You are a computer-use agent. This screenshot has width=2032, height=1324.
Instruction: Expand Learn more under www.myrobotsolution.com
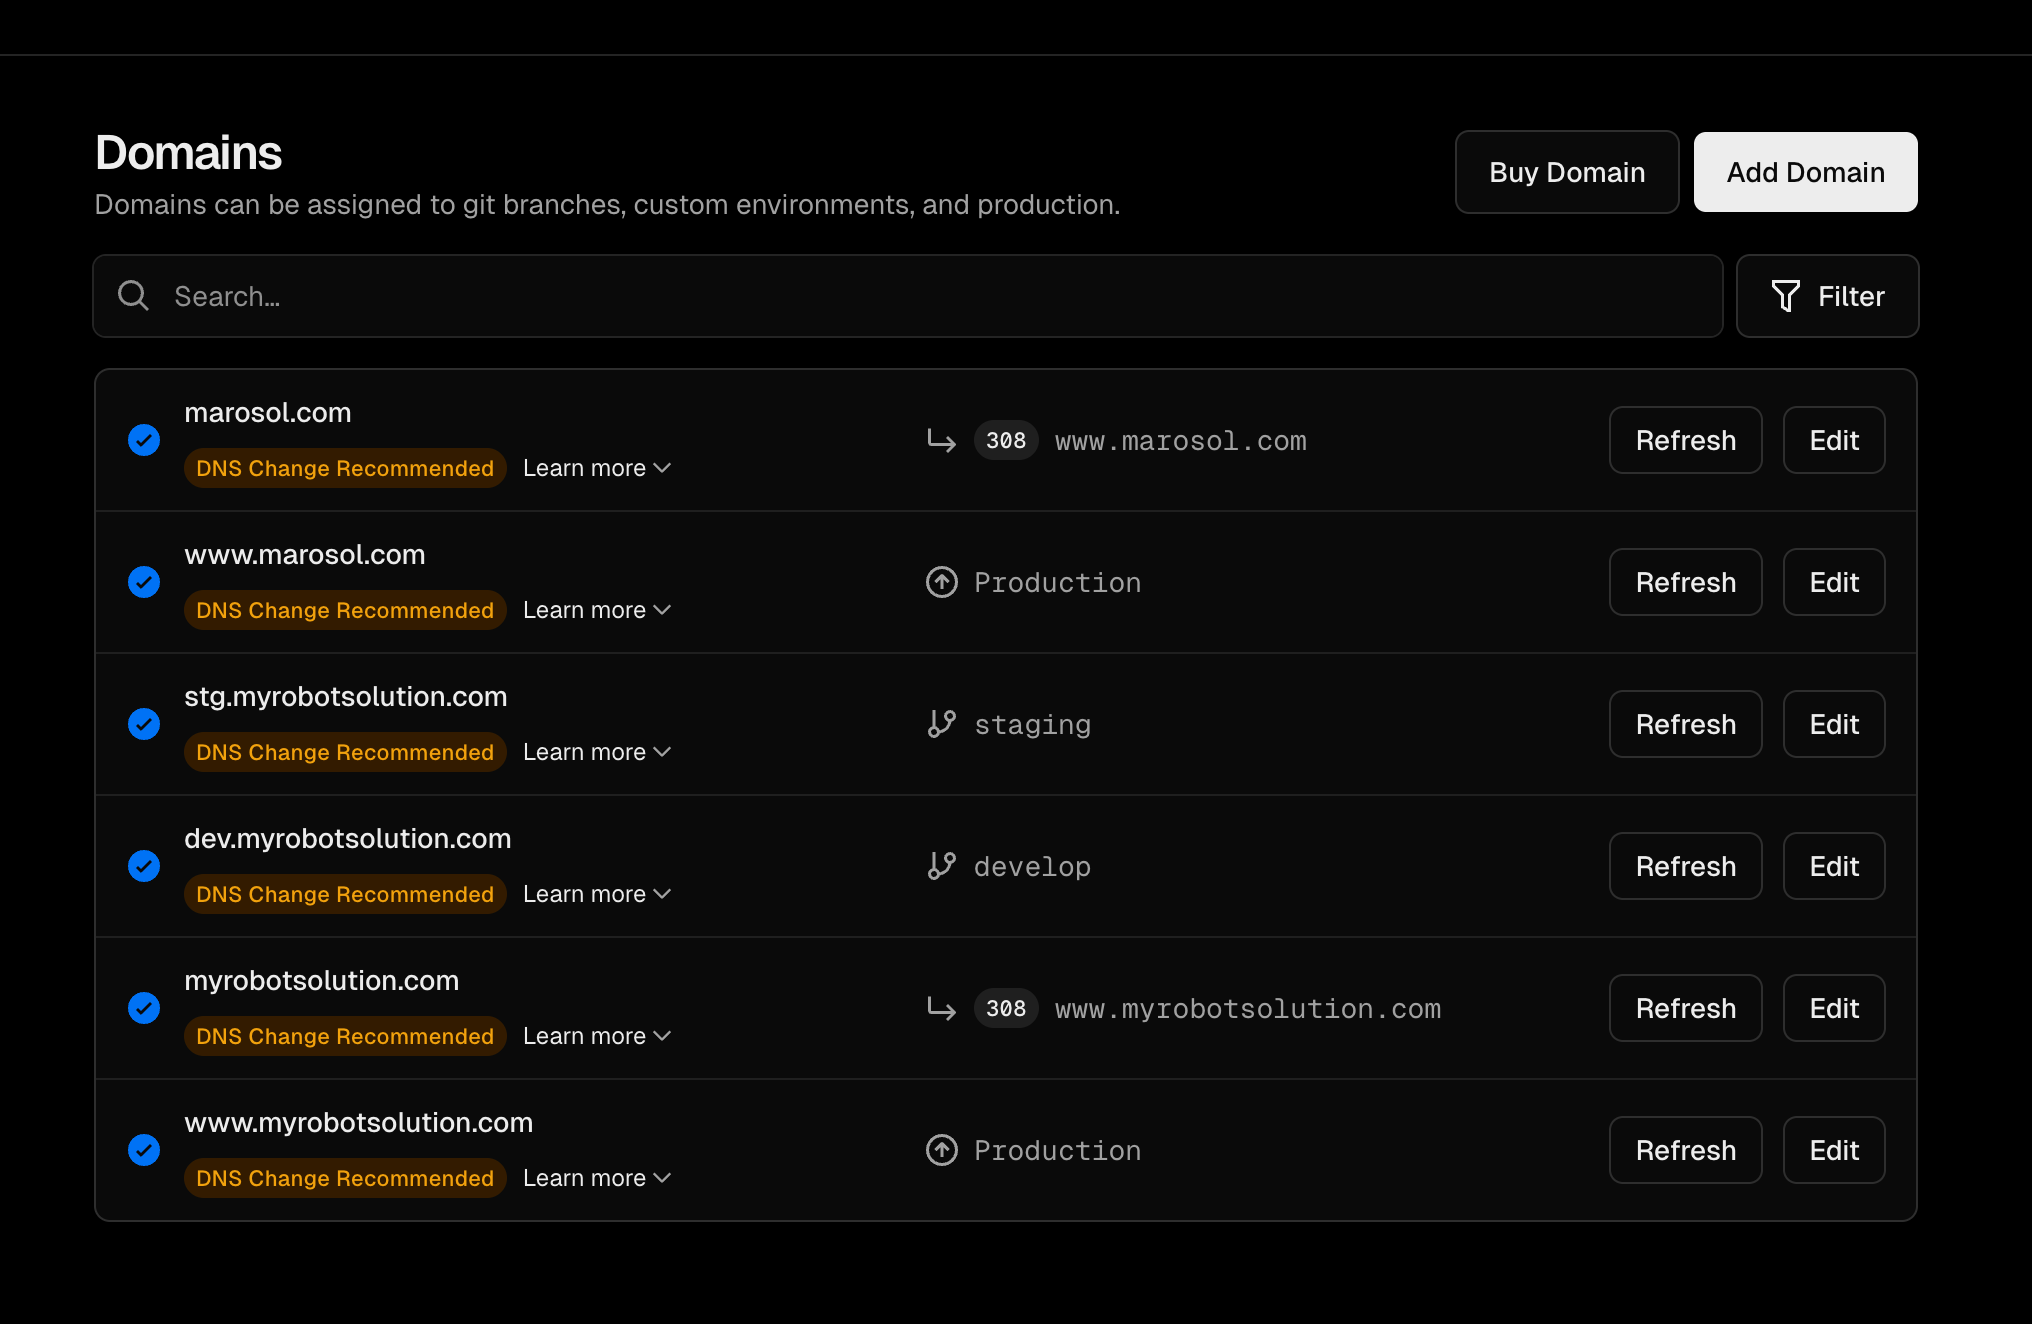point(596,1178)
